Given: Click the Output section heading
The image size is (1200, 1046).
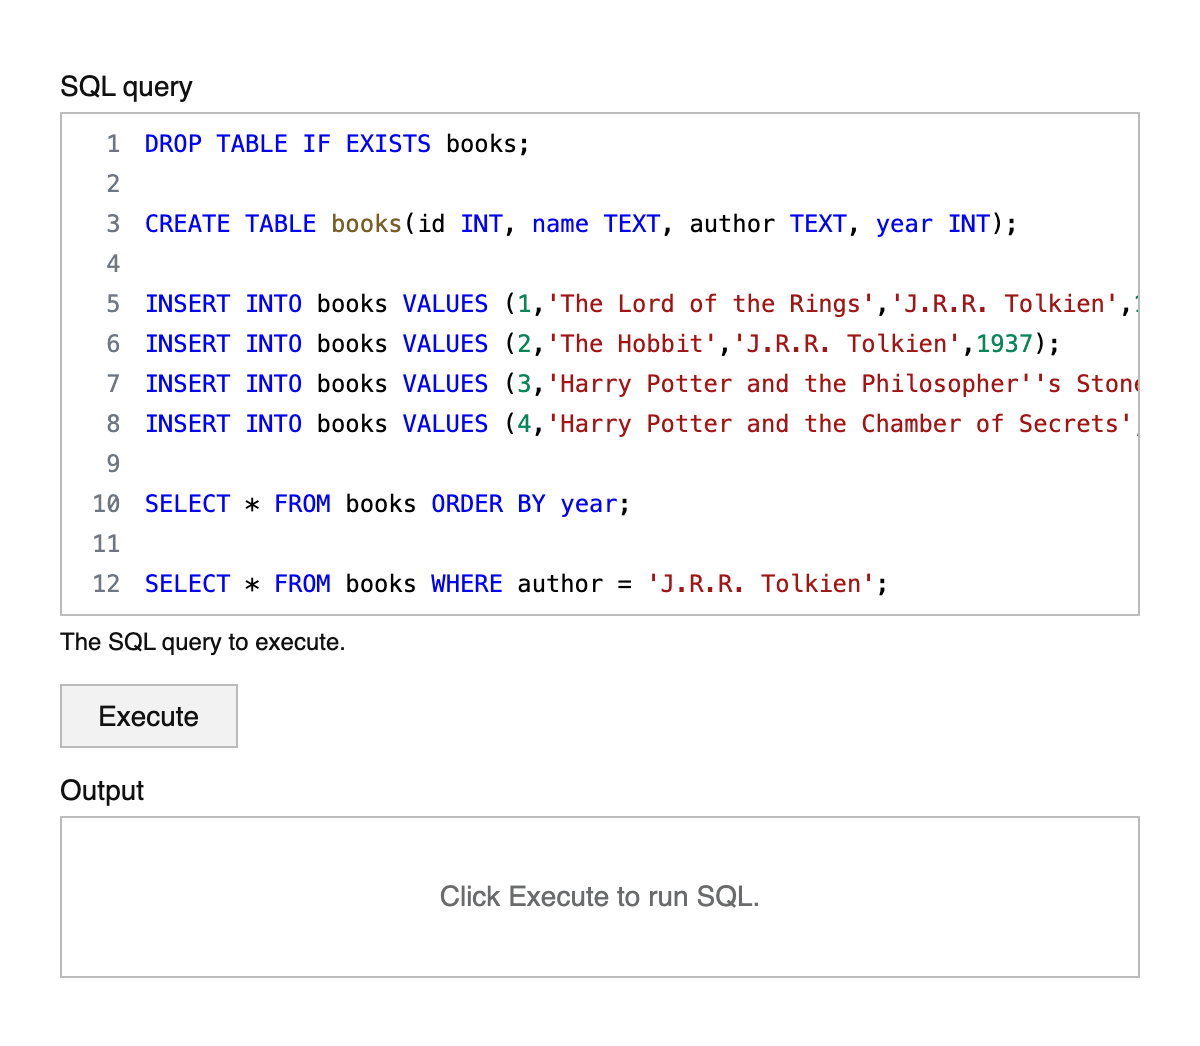Looking at the screenshot, I should point(101,790).
